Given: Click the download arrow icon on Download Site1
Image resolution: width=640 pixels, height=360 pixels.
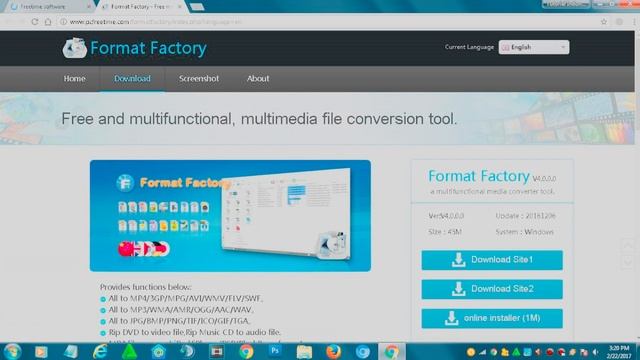Looking at the screenshot, I should tap(458, 260).
